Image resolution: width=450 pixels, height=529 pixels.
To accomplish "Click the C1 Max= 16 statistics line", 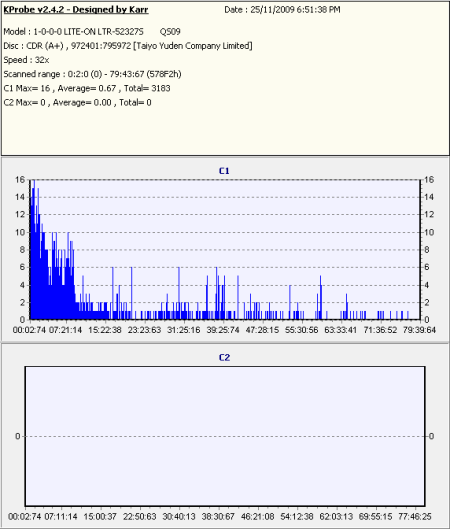I will point(87,88).
